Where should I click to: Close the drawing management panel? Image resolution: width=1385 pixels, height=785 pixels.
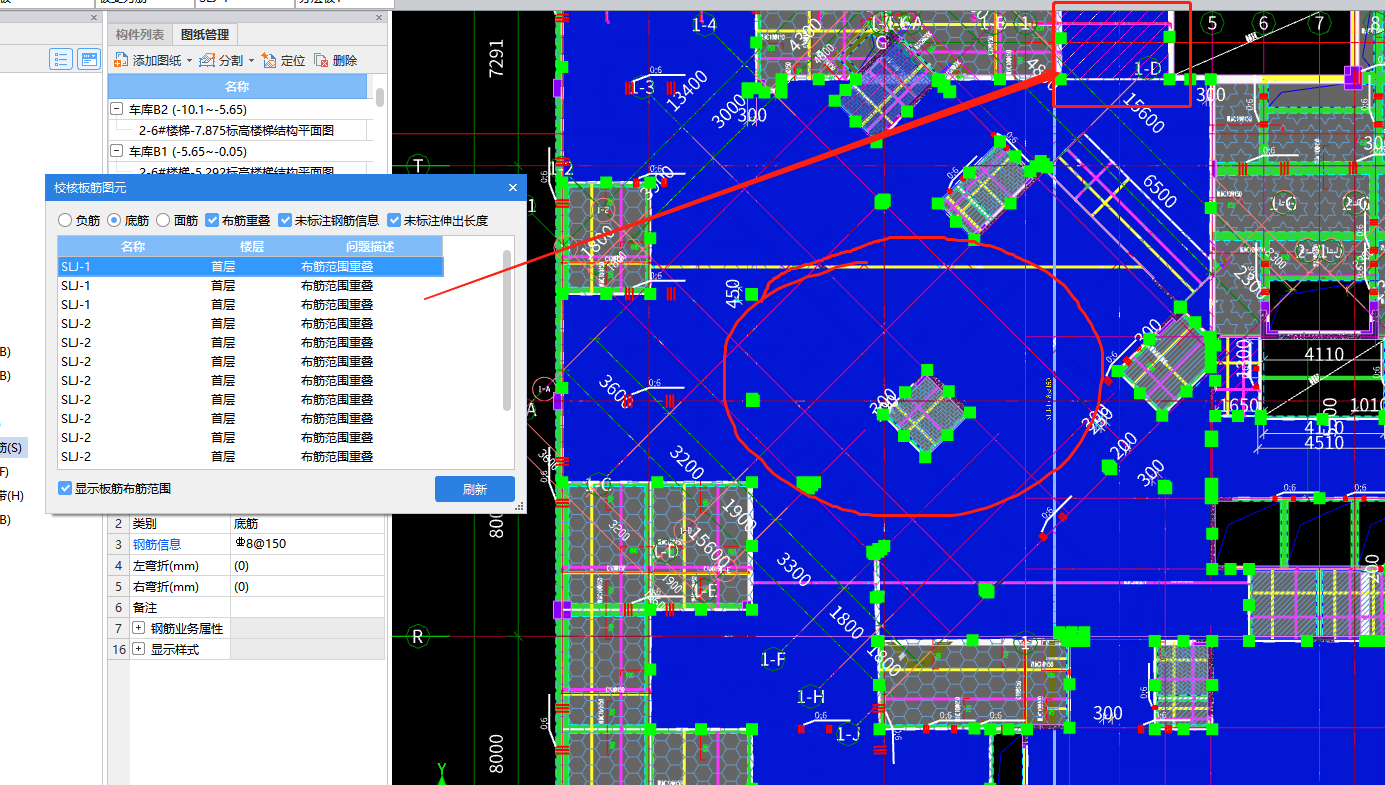[x=379, y=17]
